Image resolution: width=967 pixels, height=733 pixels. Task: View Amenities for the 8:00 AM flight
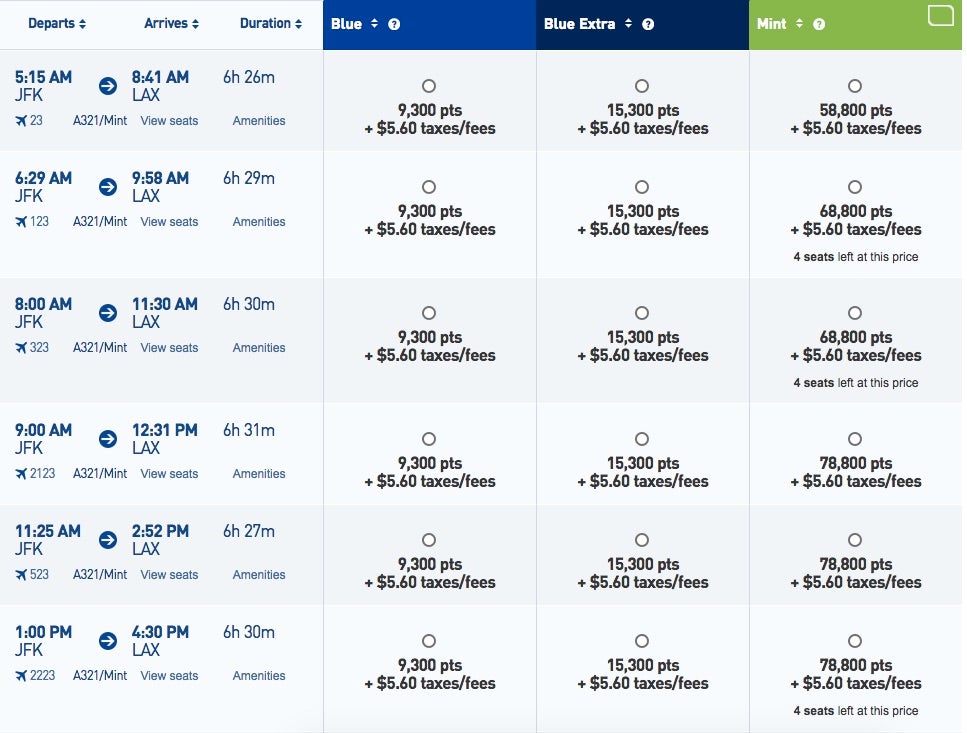(x=258, y=348)
